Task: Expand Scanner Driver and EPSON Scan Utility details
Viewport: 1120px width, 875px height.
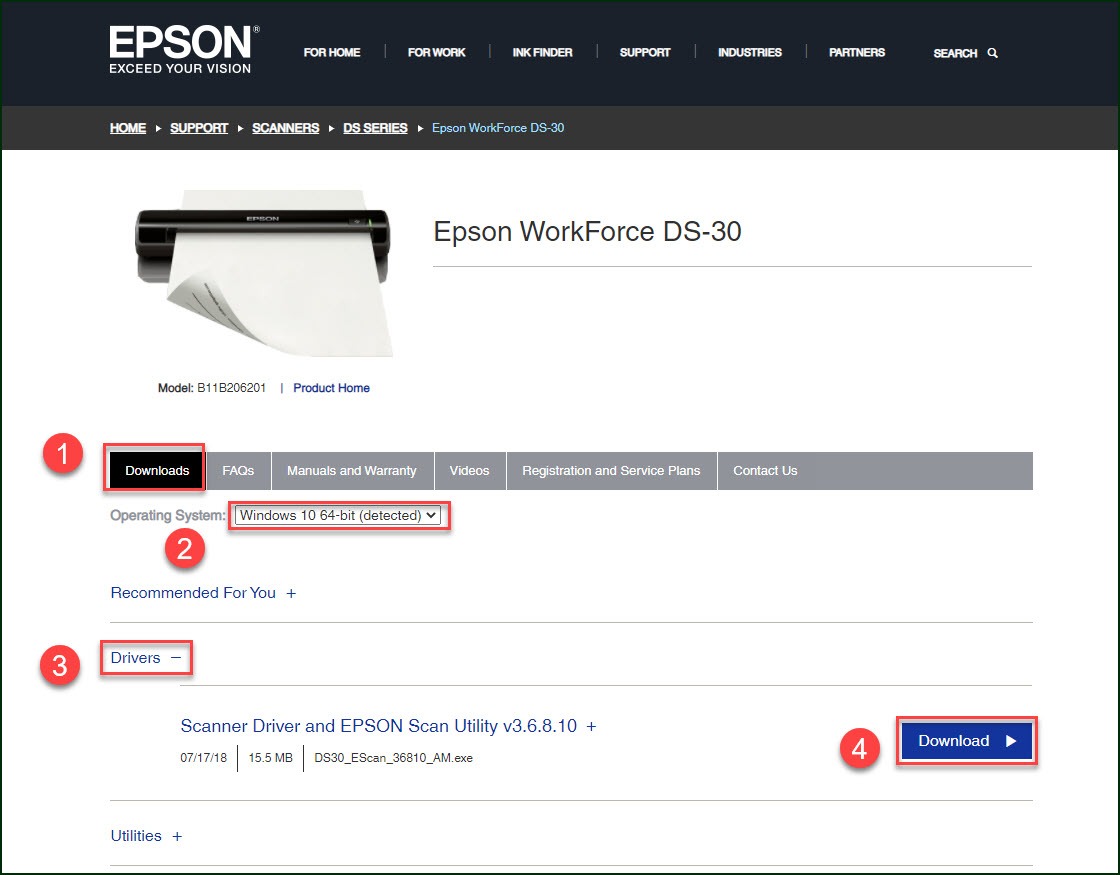Action: 388,726
